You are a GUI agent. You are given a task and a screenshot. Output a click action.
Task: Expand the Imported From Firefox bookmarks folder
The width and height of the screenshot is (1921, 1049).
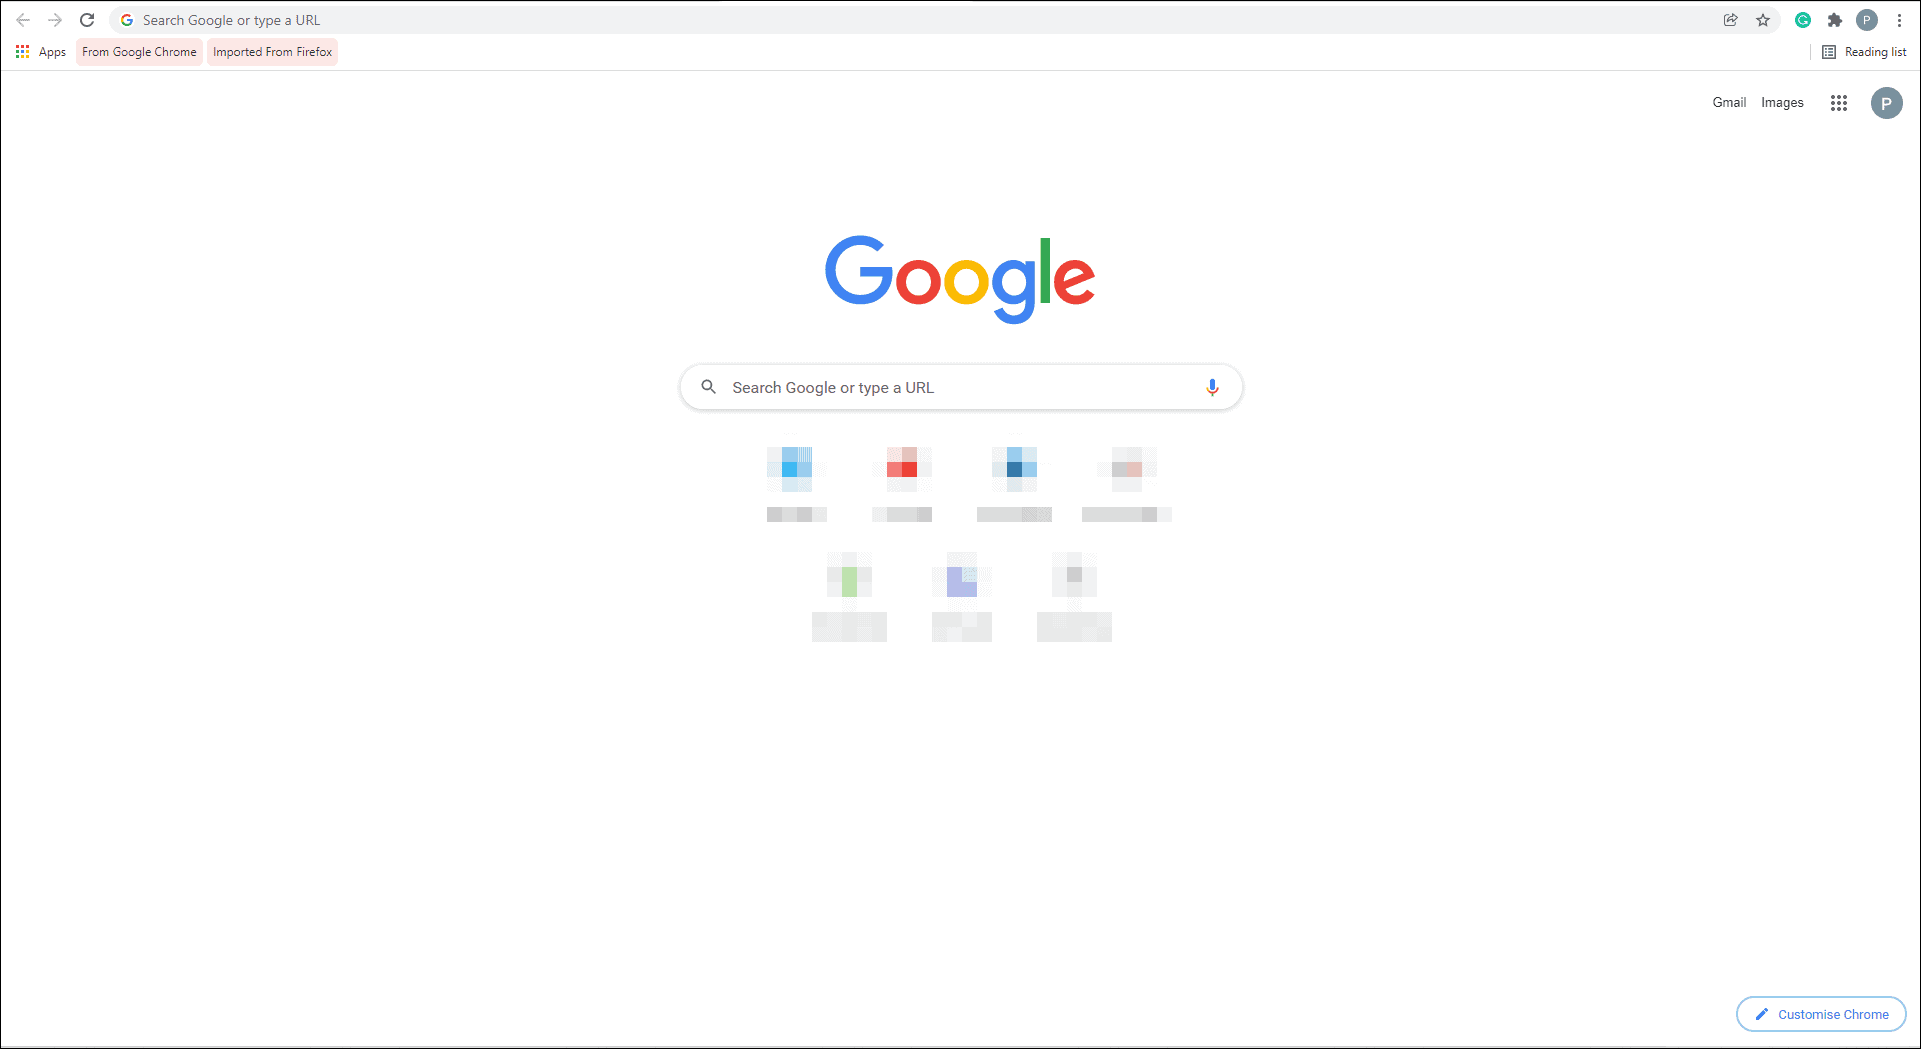point(272,52)
